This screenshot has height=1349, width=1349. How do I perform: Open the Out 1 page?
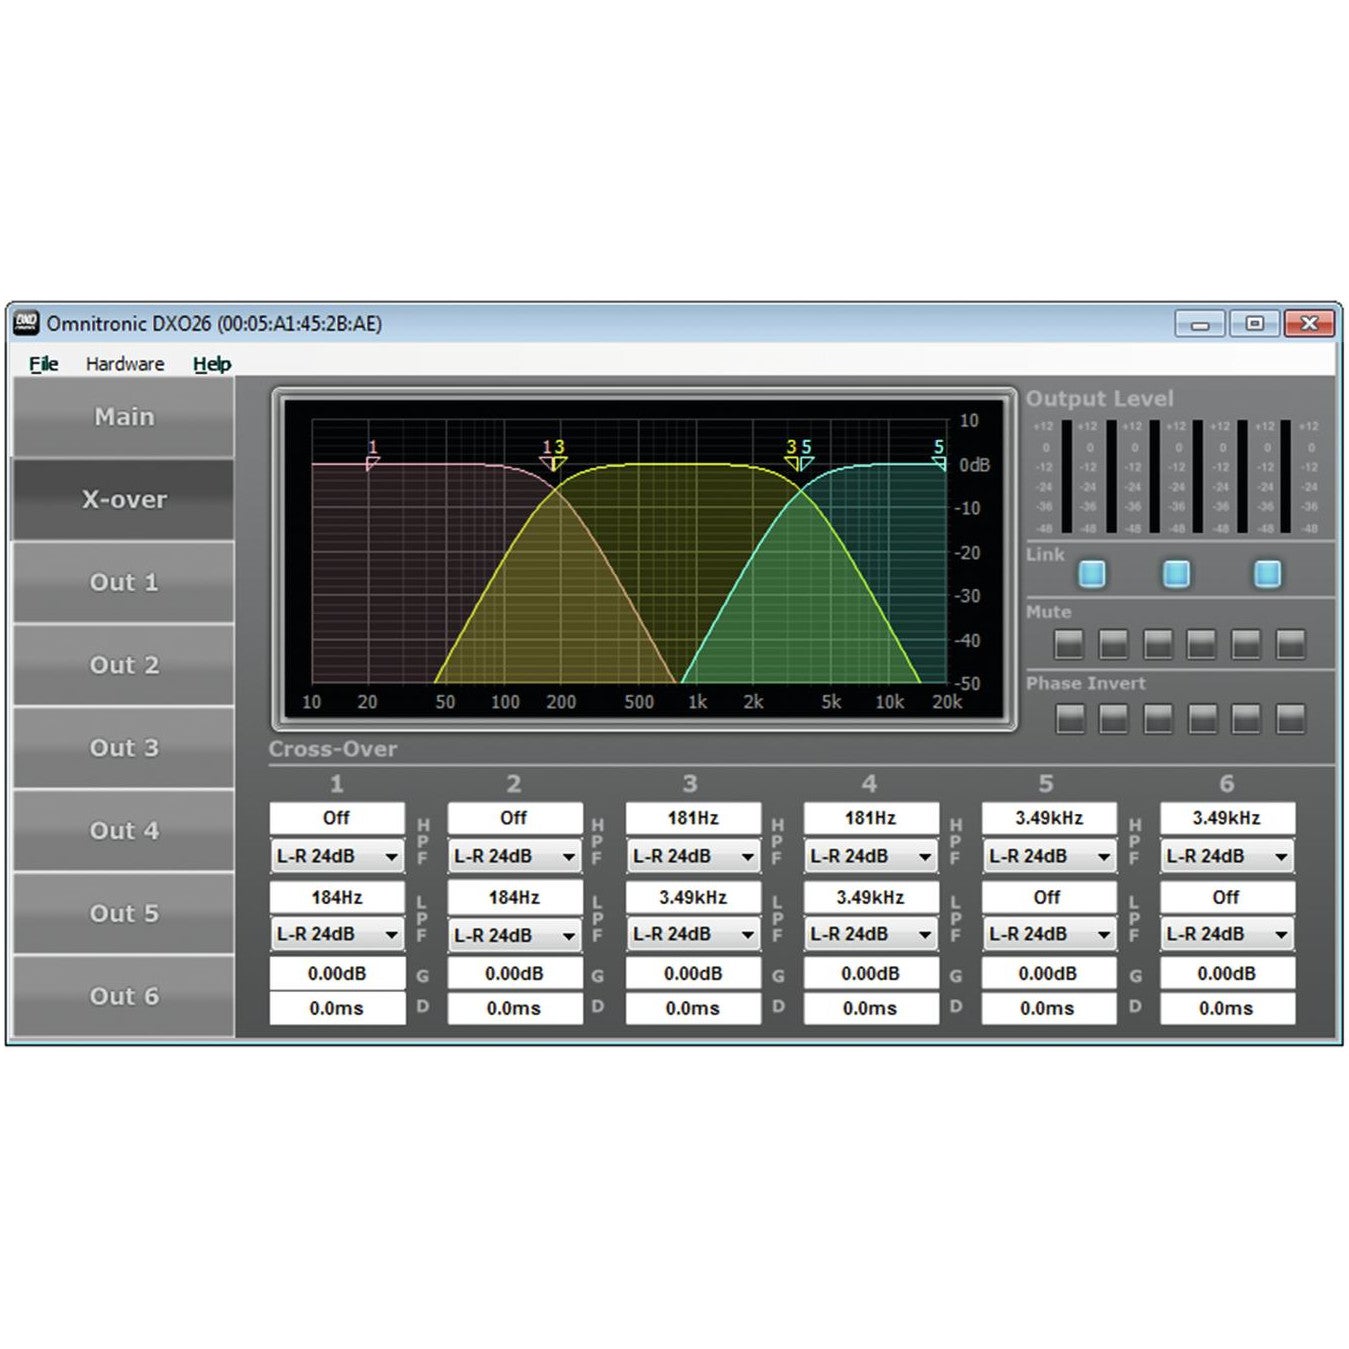click(x=123, y=582)
